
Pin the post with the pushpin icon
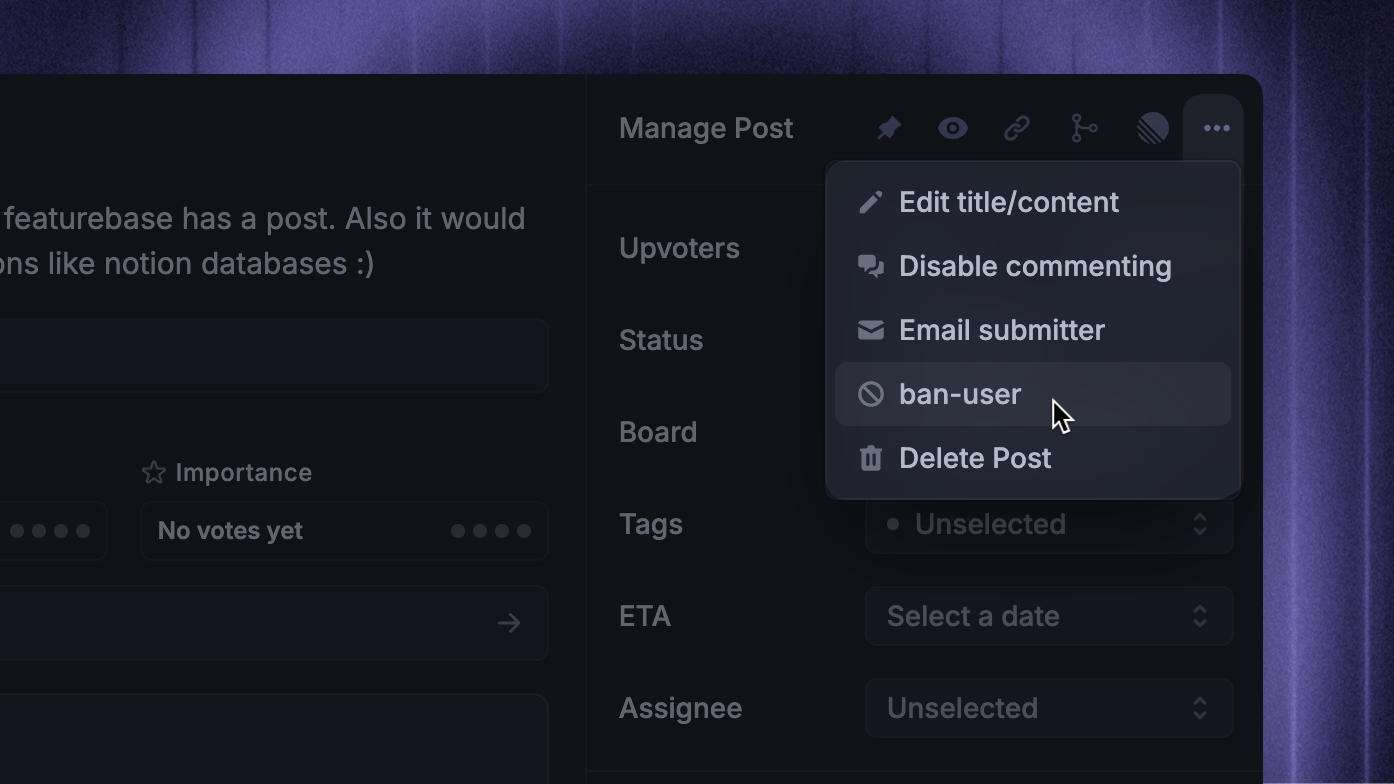888,128
